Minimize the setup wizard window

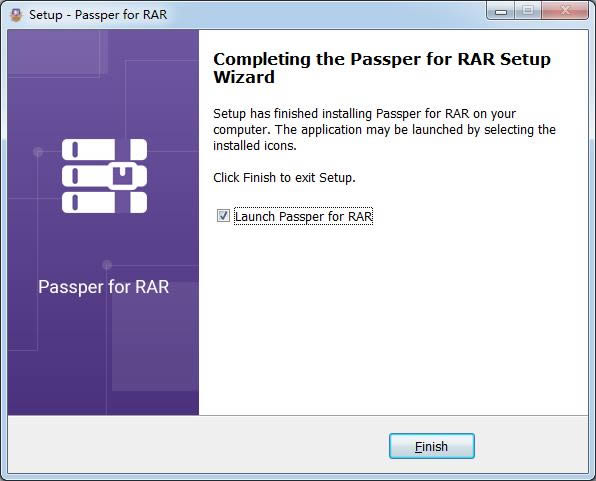501,10
